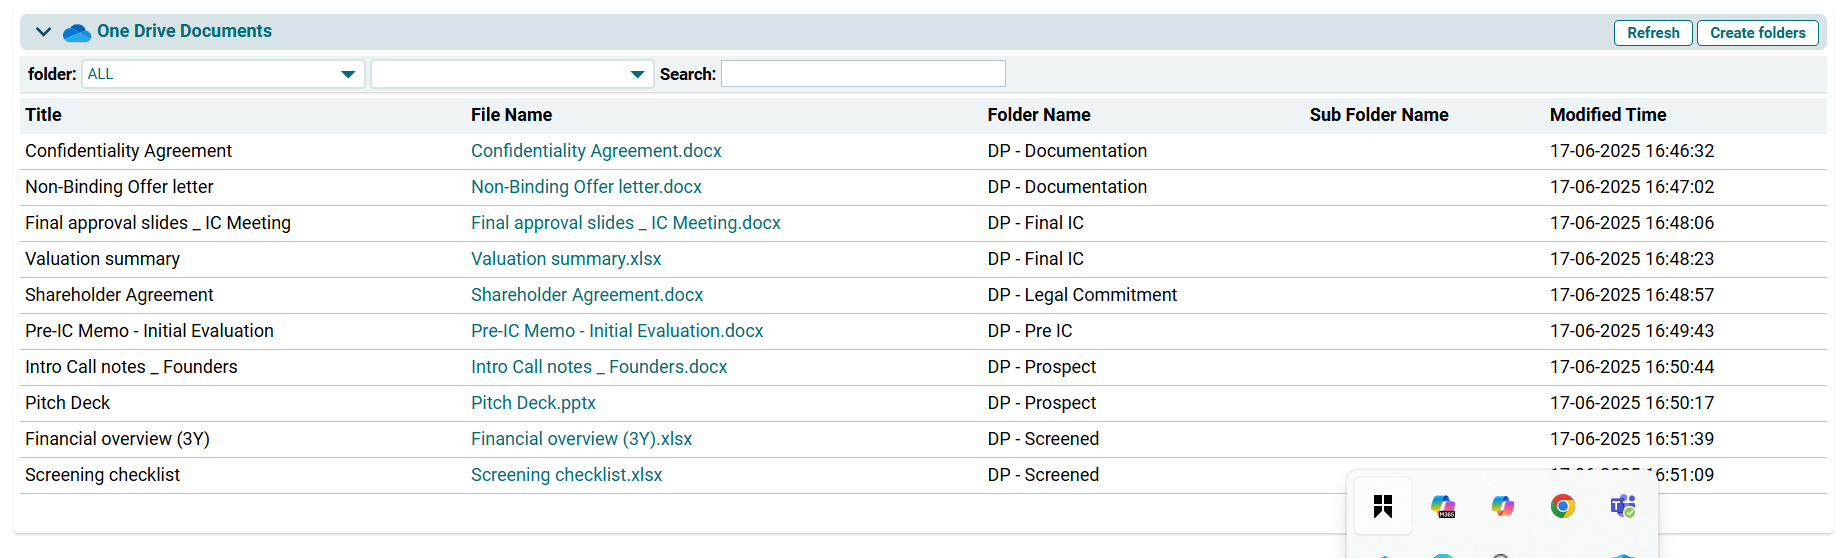Click the Modified Time column header
This screenshot has height=558, width=1837.
tap(1607, 115)
